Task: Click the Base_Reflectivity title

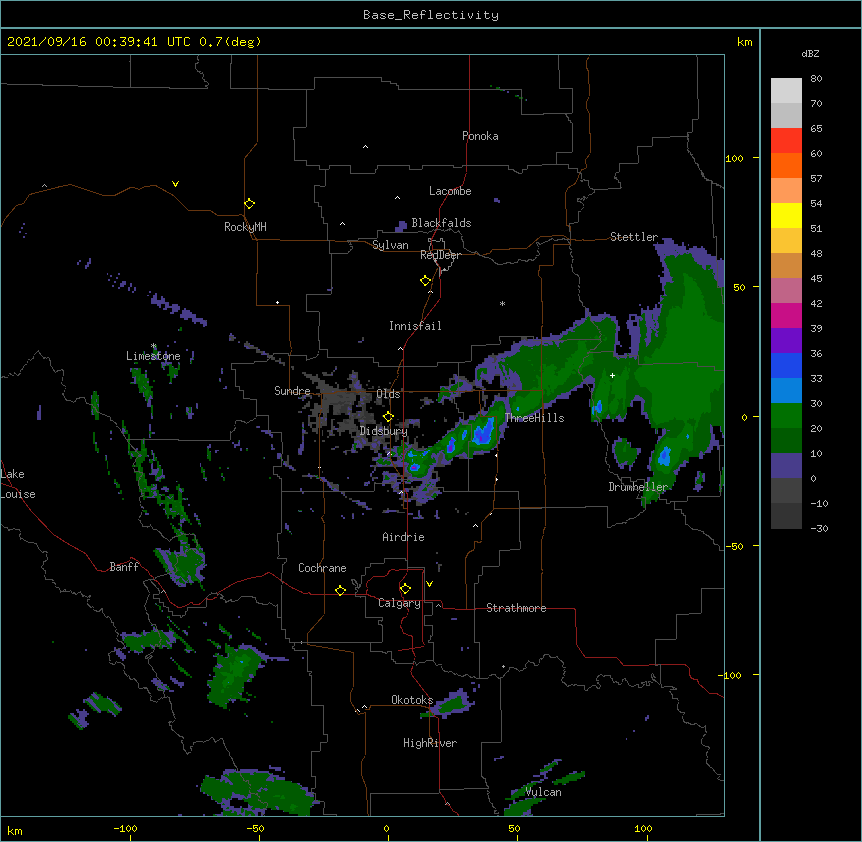Action: [x=431, y=15]
